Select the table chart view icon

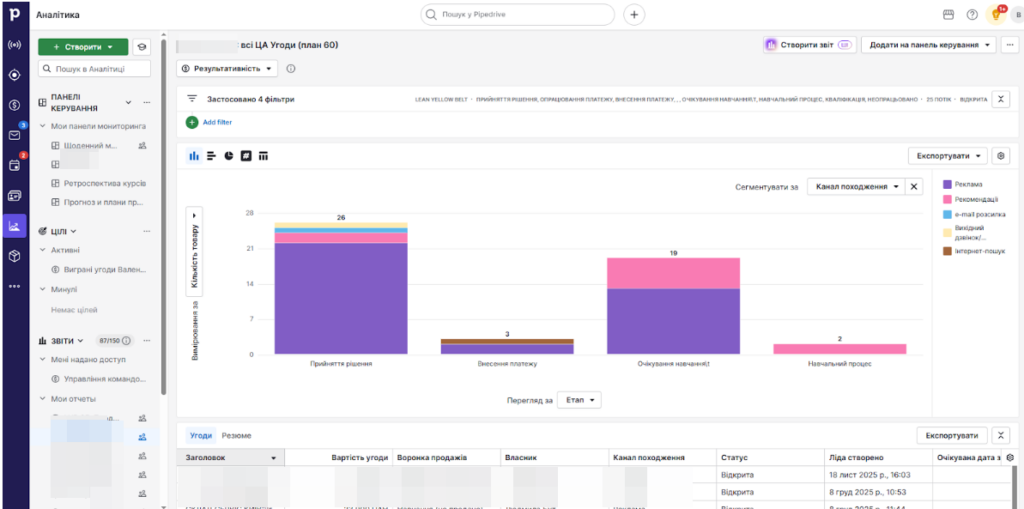tap(264, 156)
